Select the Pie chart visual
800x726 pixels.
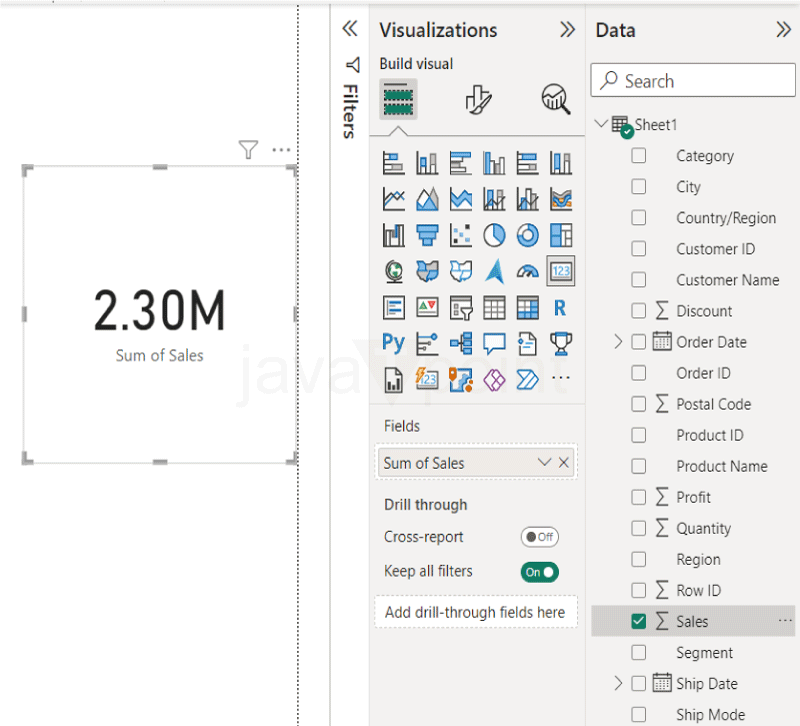494,235
